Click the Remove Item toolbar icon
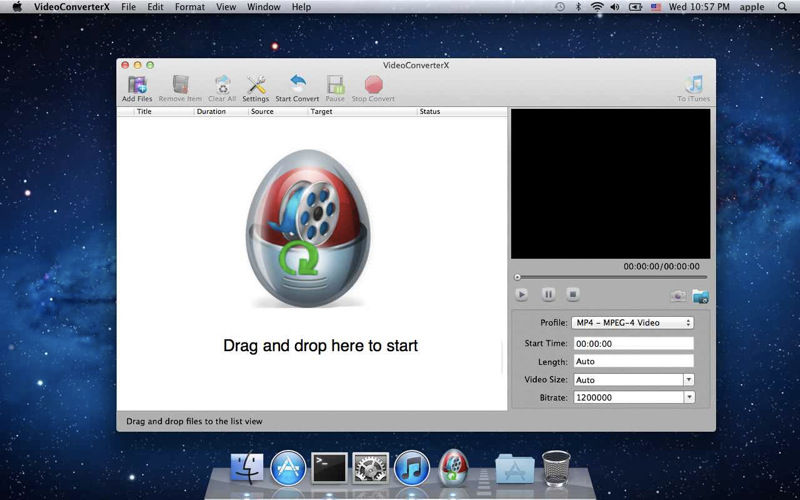The image size is (800, 500). pyautogui.click(x=180, y=85)
